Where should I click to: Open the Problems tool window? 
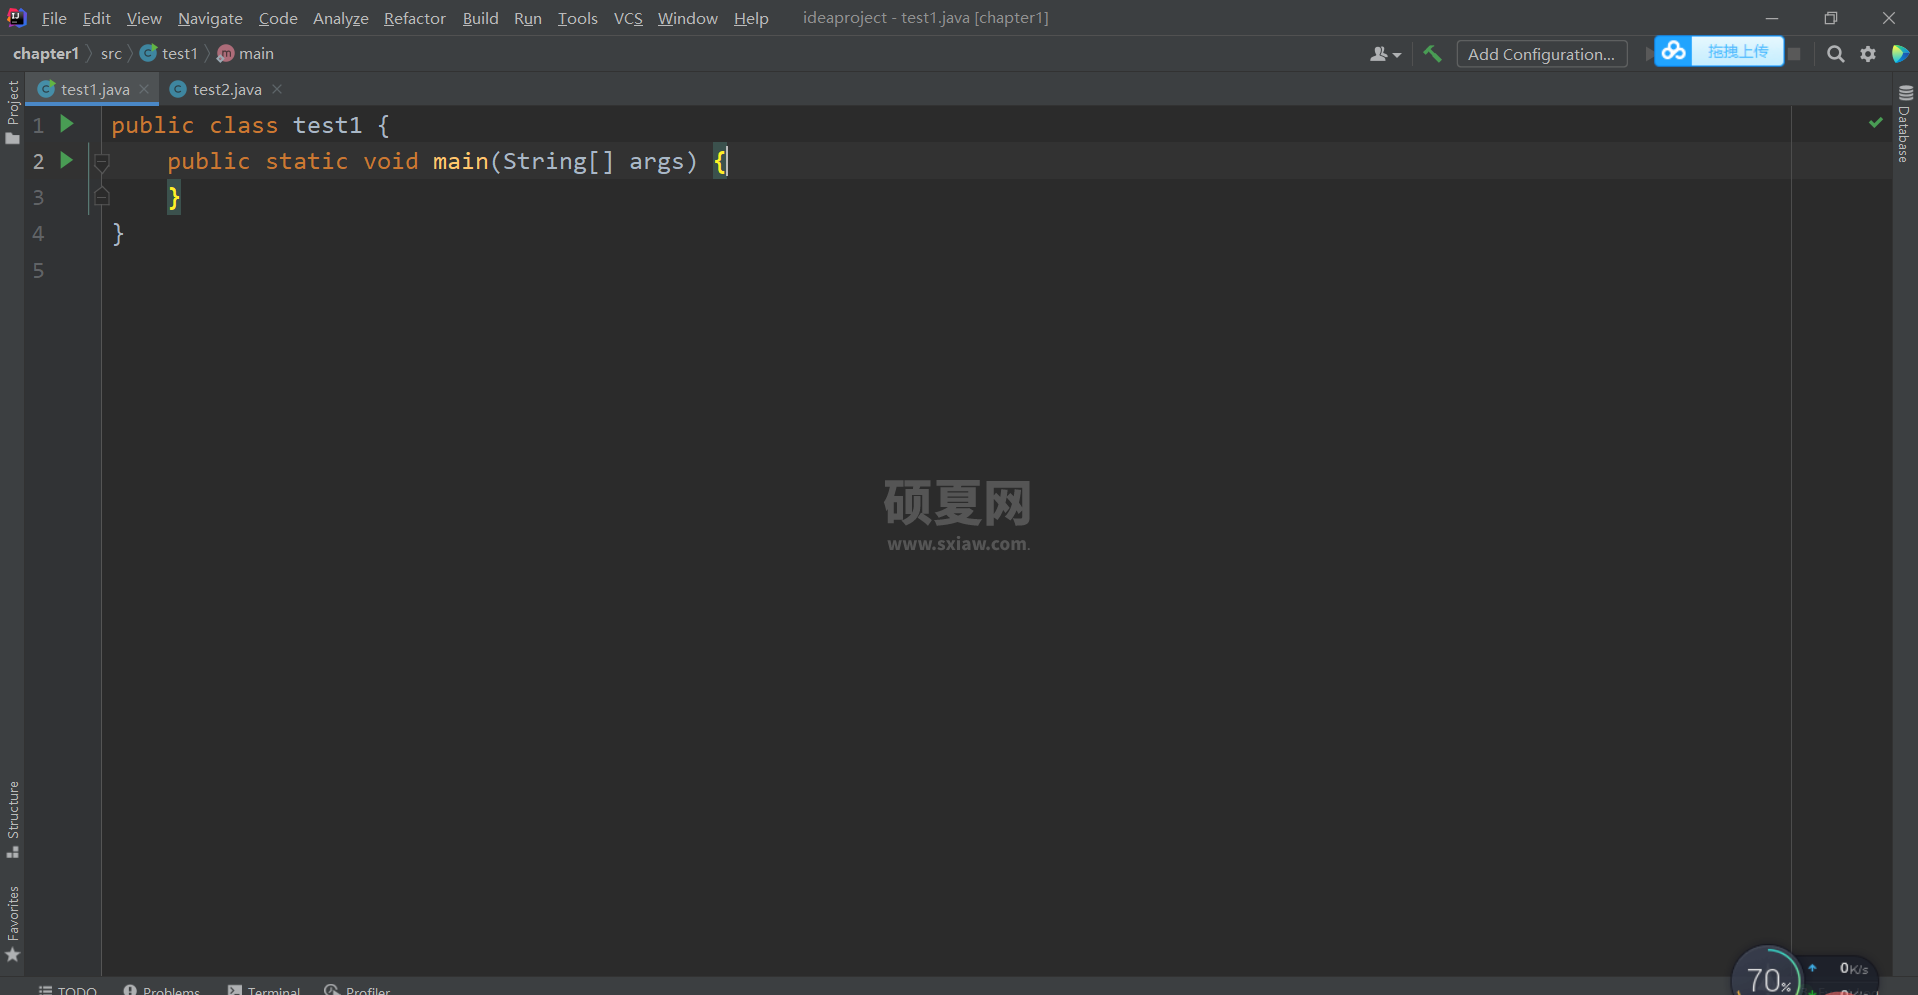point(162,989)
